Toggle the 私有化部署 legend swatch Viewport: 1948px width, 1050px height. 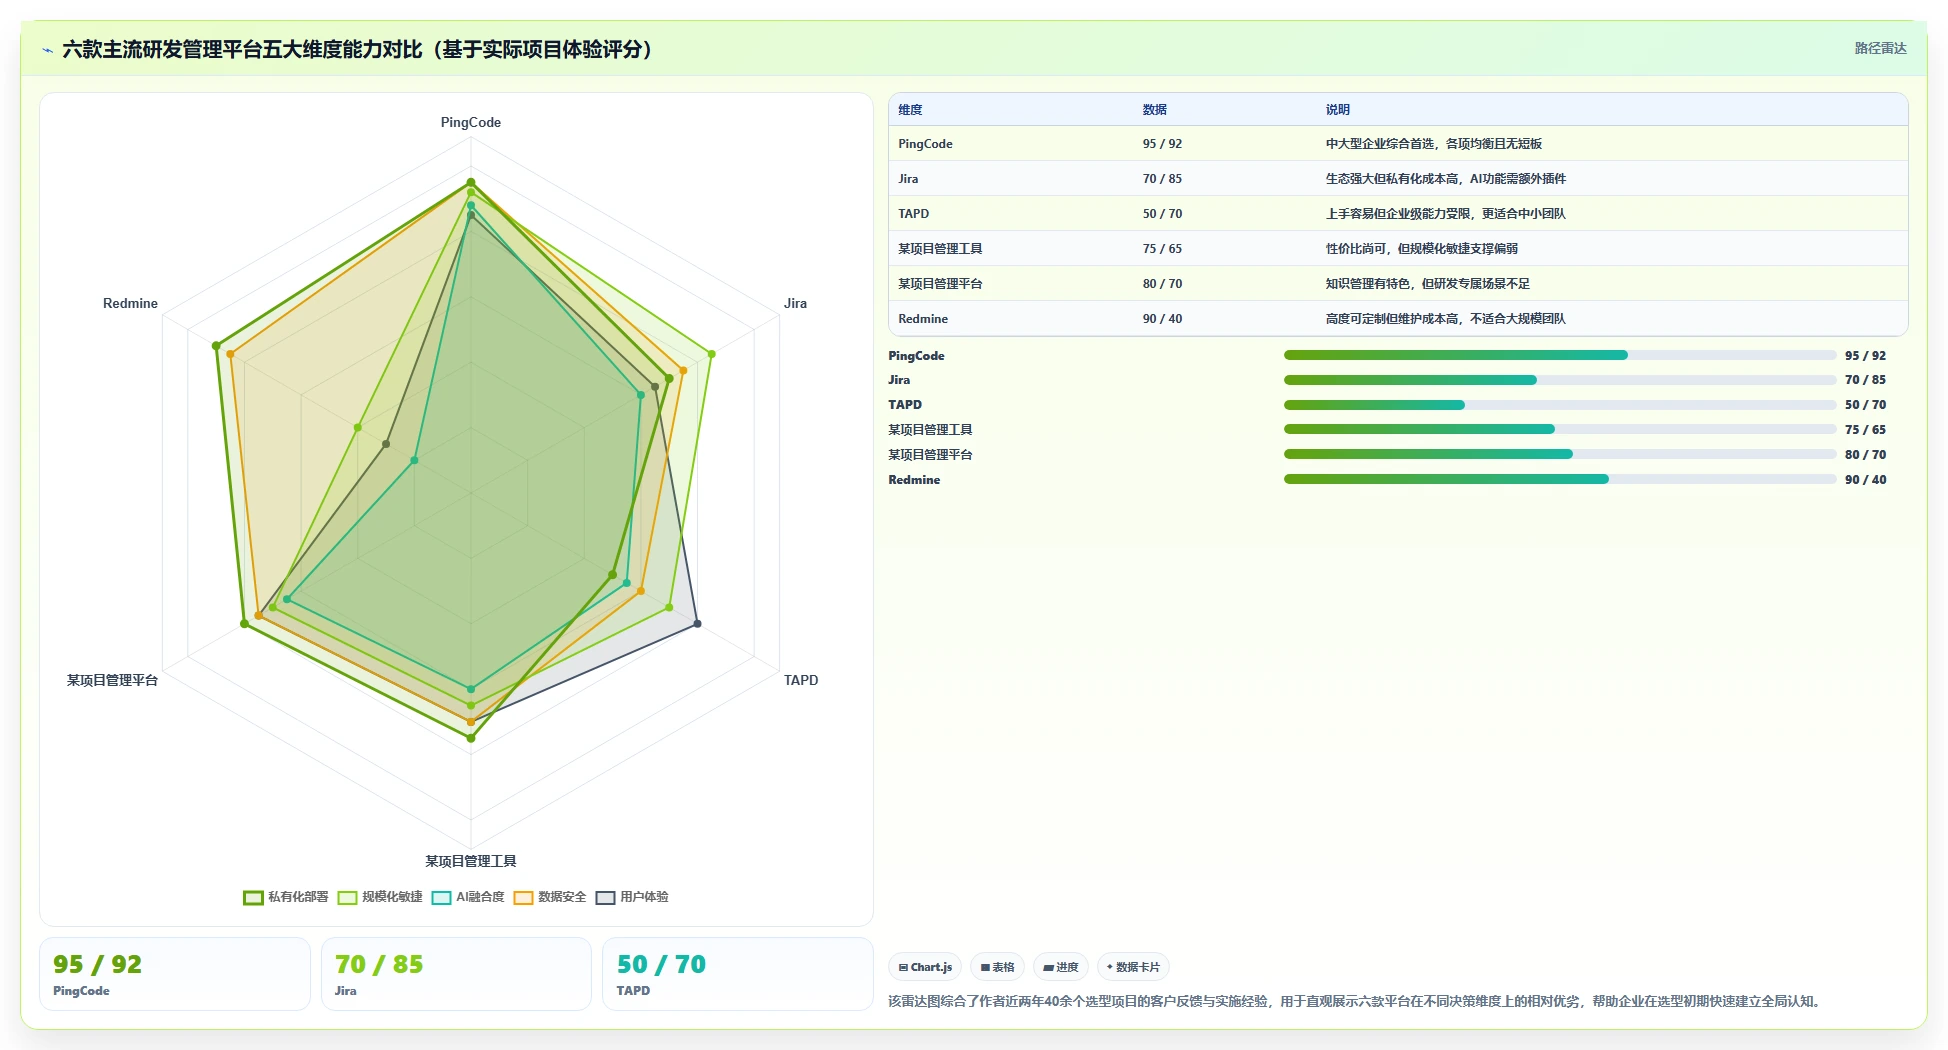point(253,897)
